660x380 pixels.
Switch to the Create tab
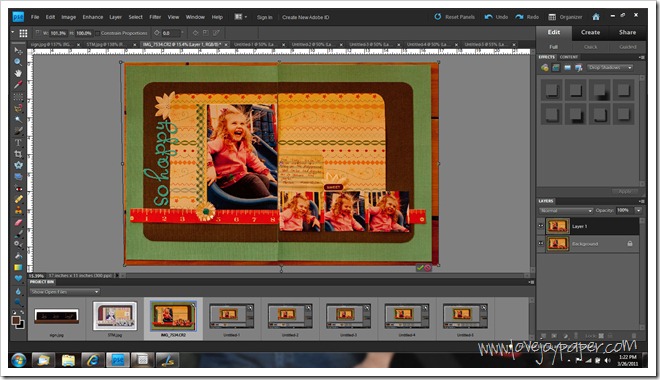(x=591, y=32)
